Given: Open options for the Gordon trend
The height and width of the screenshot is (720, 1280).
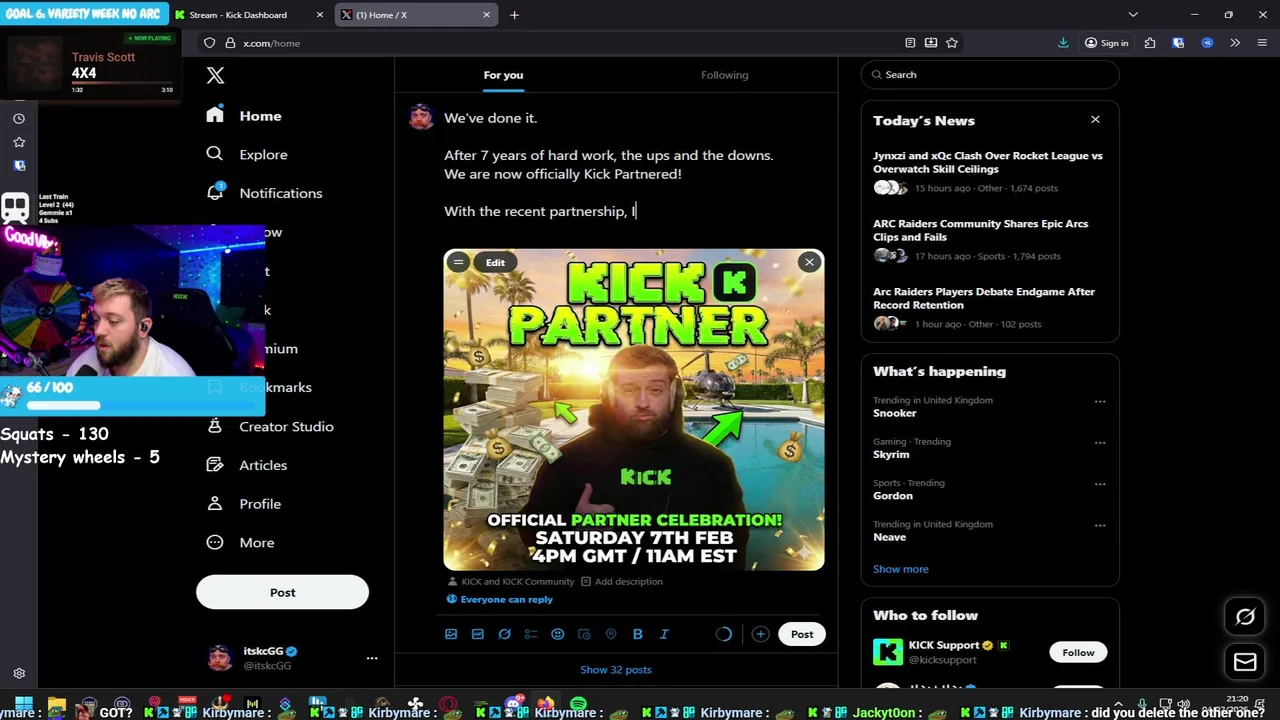Looking at the screenshot, I should click(x=1100, y=484).
